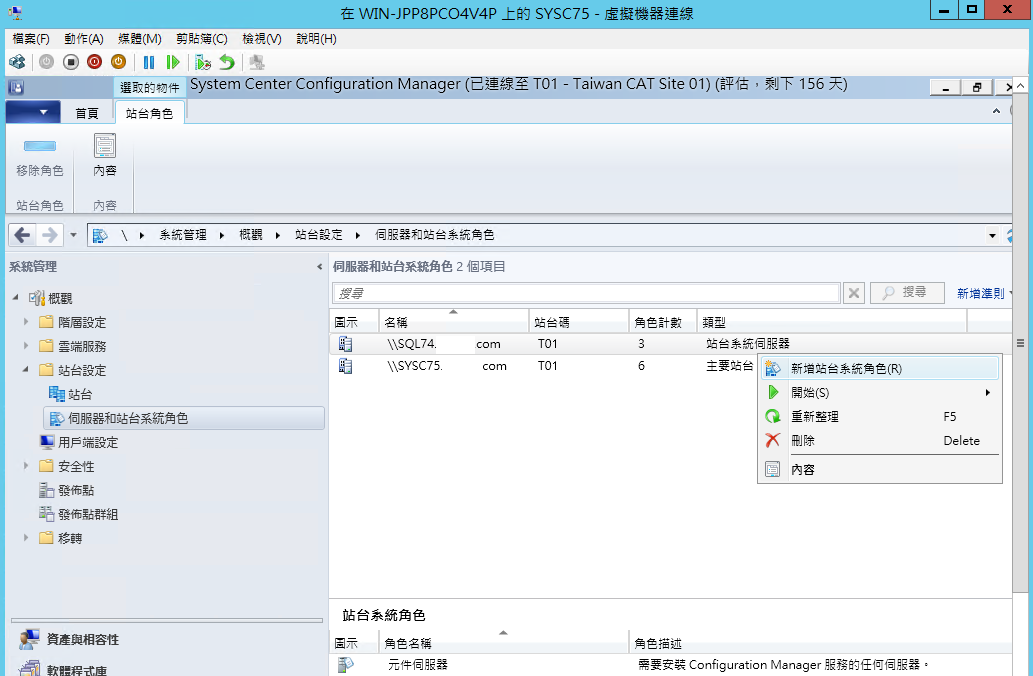The image size is (1033, 676).
Task: Click the green Revert arrow icon
Action: click(x=227, y=62)
